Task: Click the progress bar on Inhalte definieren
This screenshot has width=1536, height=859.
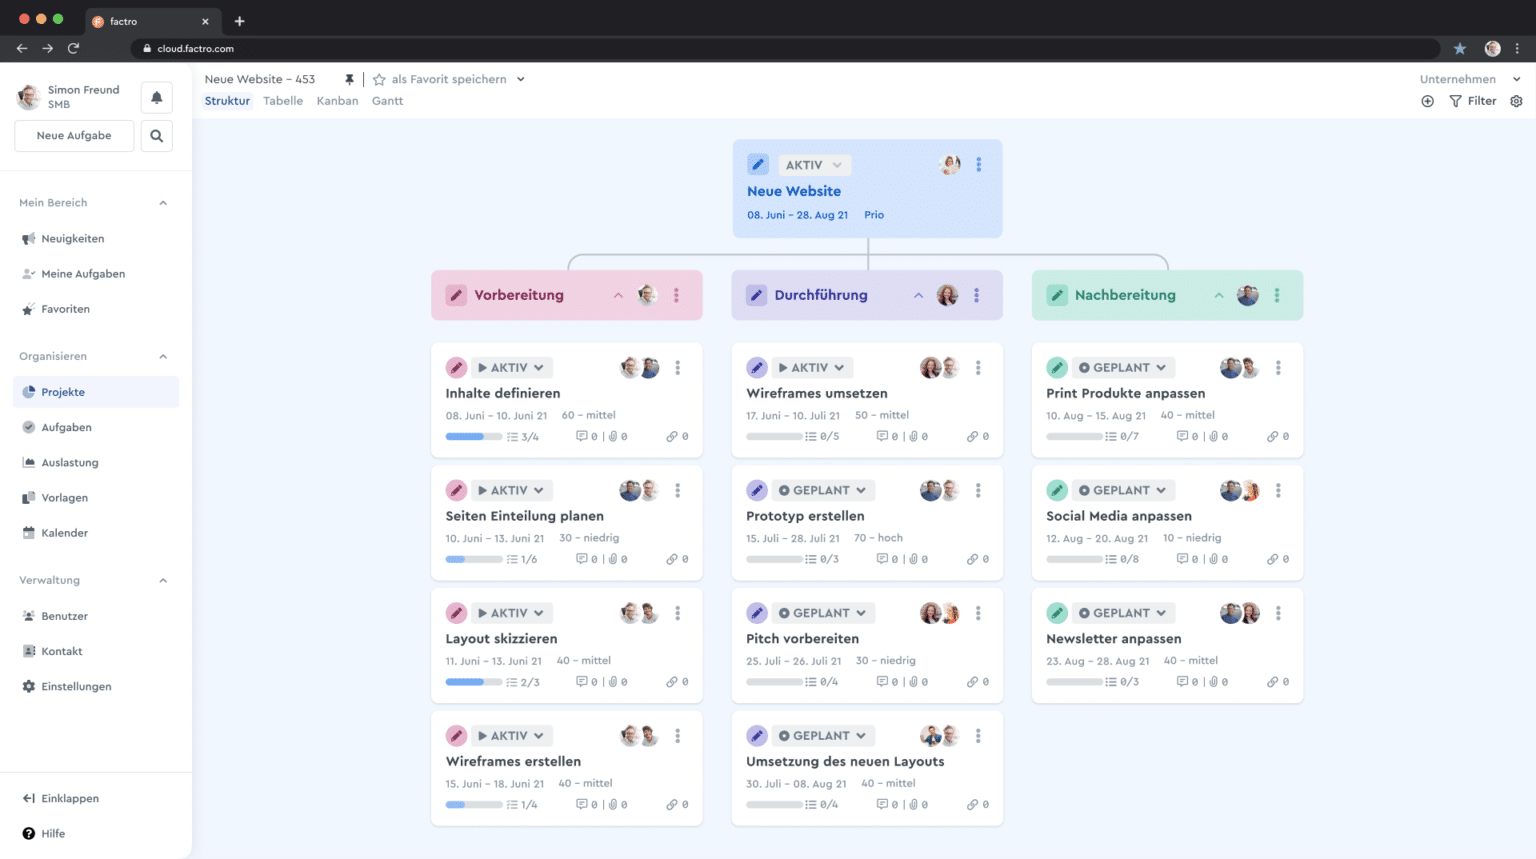Action: (474, 436)
